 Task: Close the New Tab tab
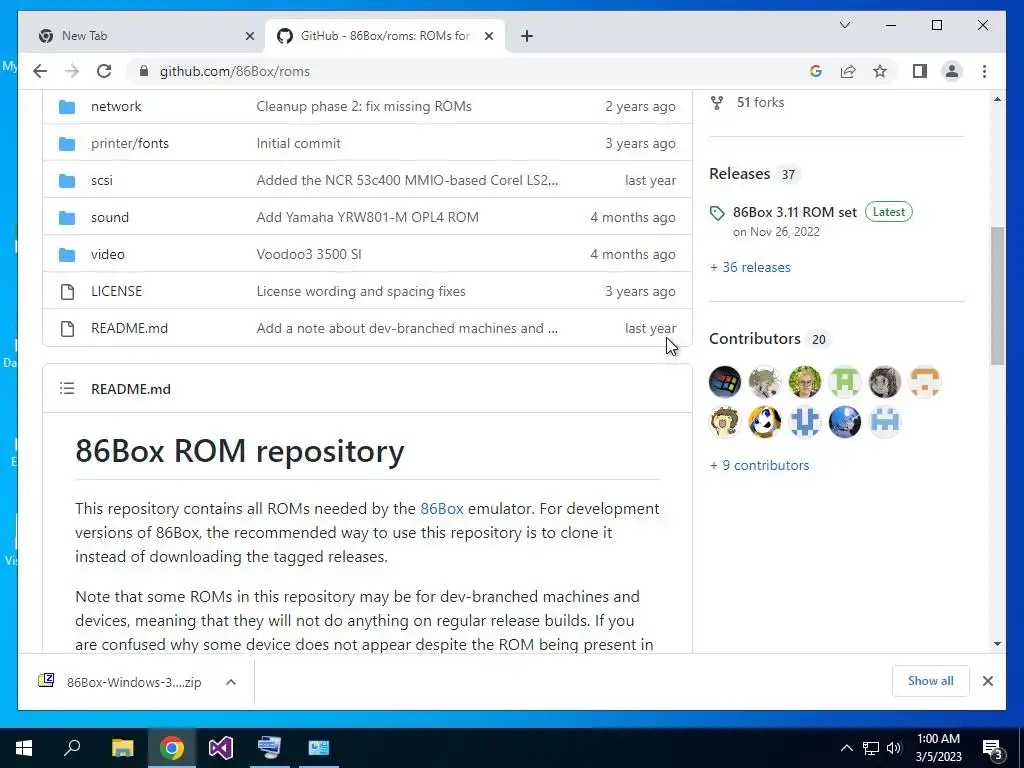tap(249, 36)
